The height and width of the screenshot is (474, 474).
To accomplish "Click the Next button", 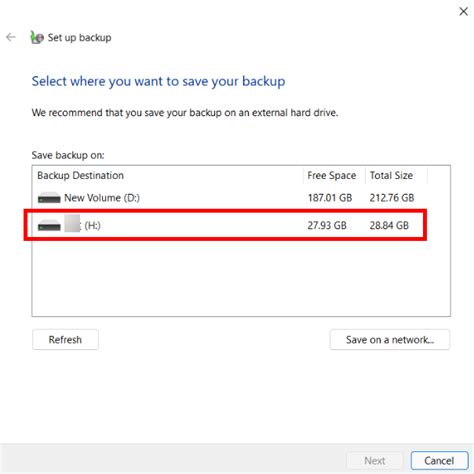I will coord(375,460).
